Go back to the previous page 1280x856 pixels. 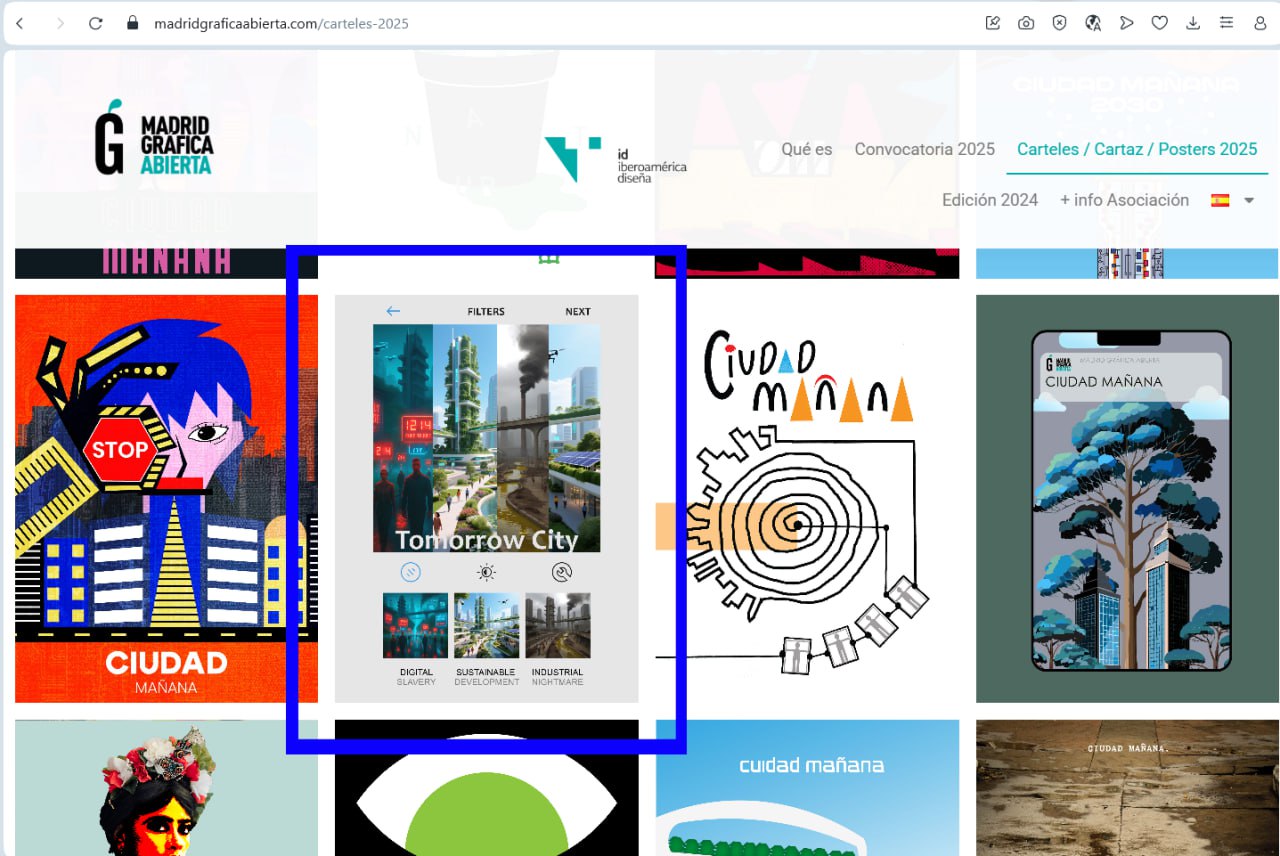click(20, 23)
